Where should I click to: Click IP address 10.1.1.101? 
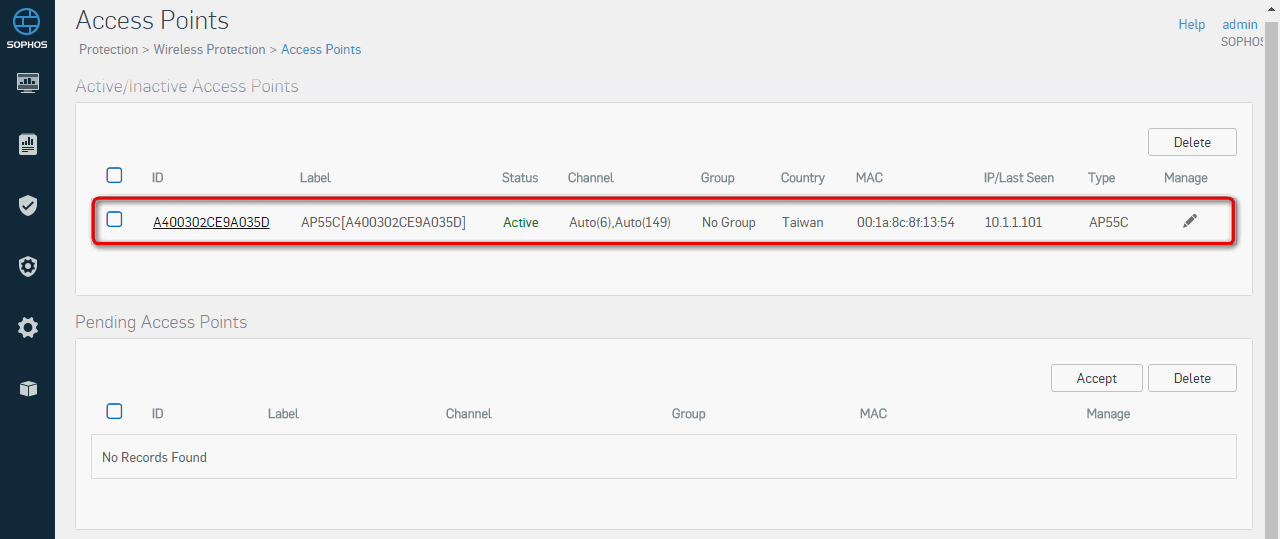click(1013, 222)
